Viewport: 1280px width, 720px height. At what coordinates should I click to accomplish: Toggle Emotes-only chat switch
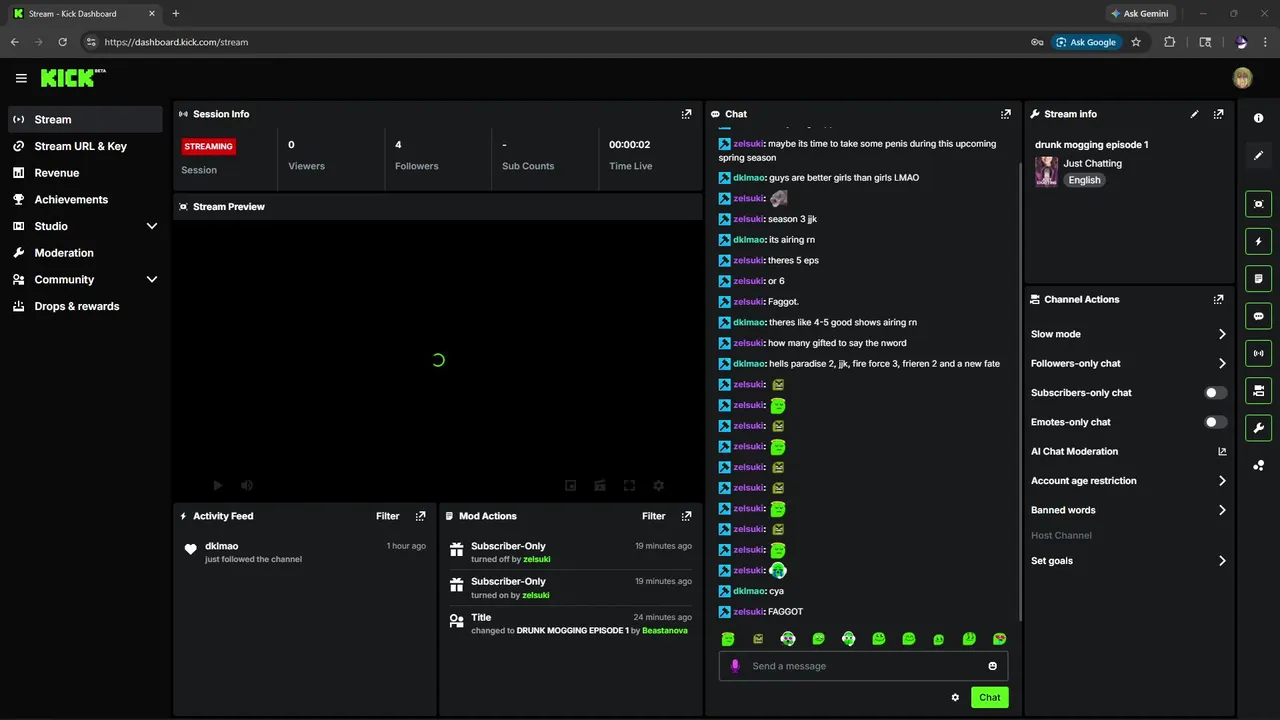(x=1216, y=422)
